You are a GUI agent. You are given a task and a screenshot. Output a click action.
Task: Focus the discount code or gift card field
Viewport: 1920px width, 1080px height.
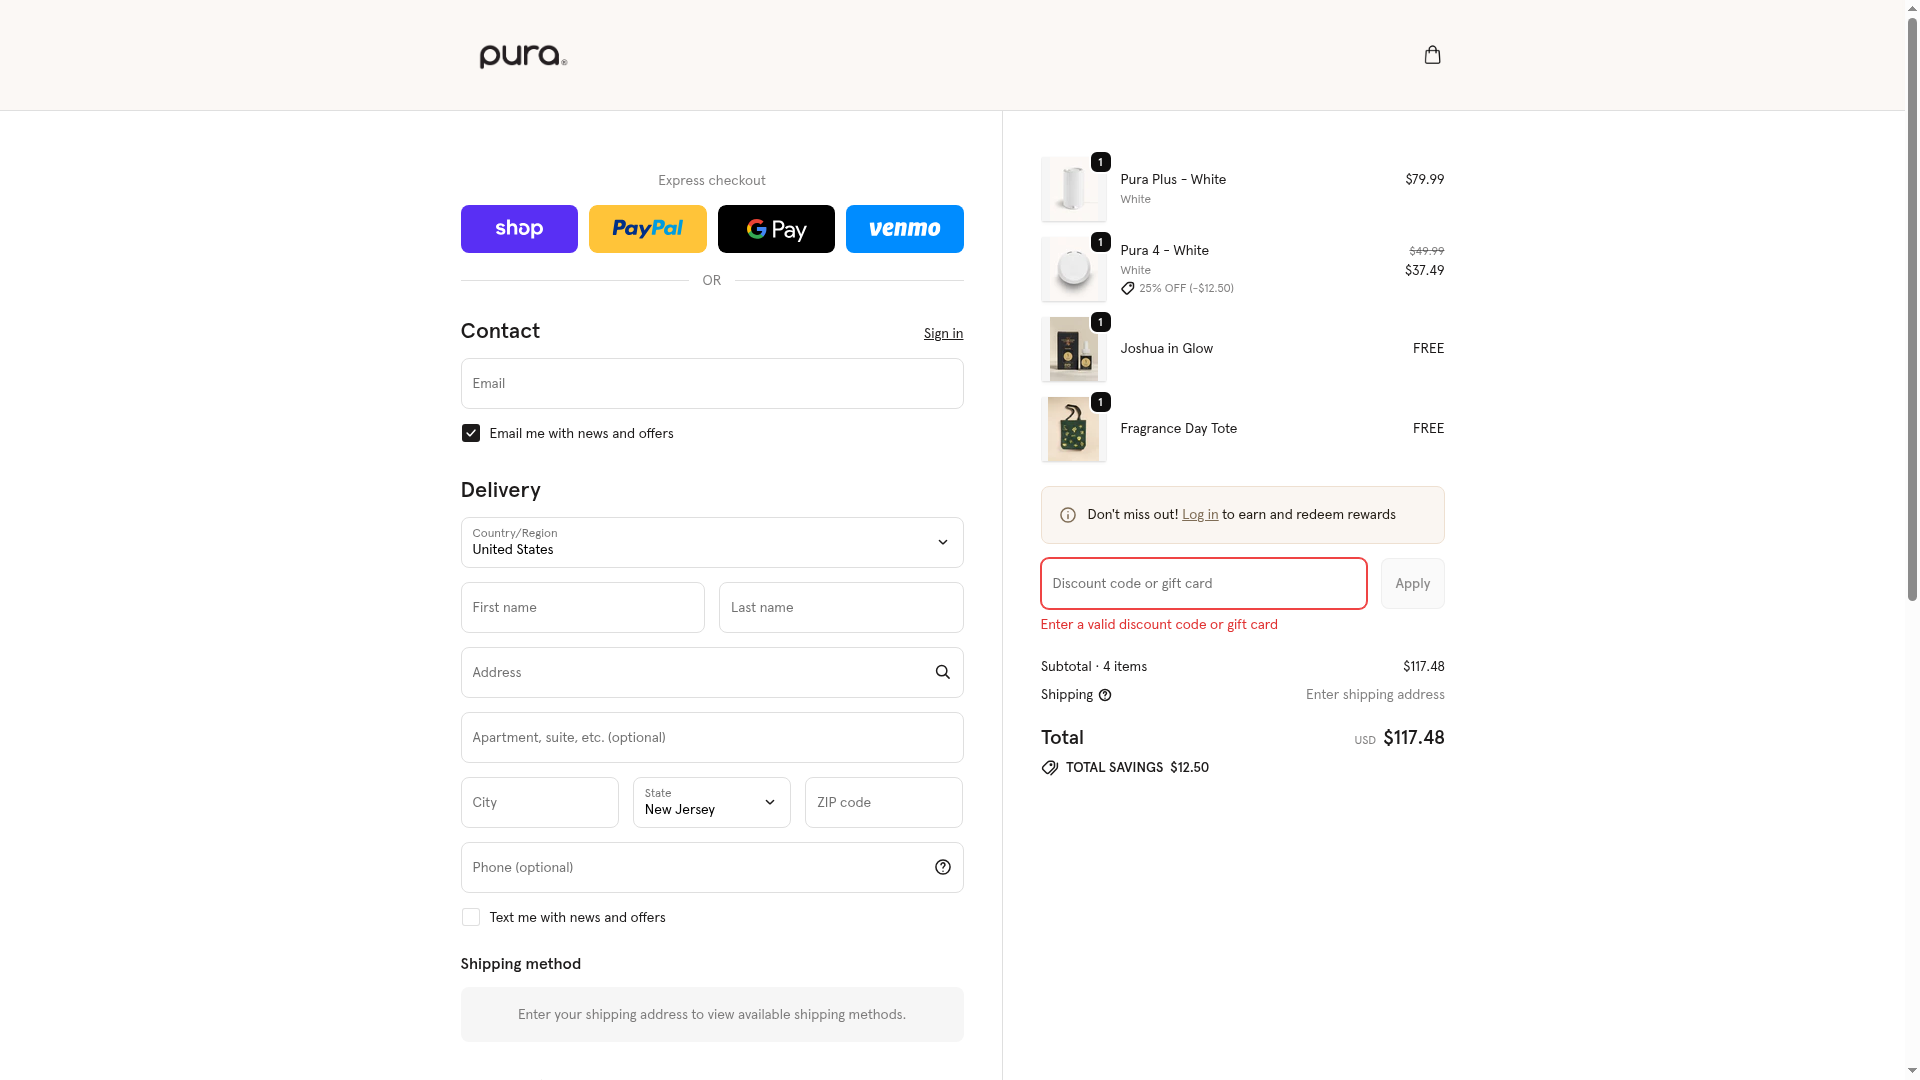[x=1203, y=583]
